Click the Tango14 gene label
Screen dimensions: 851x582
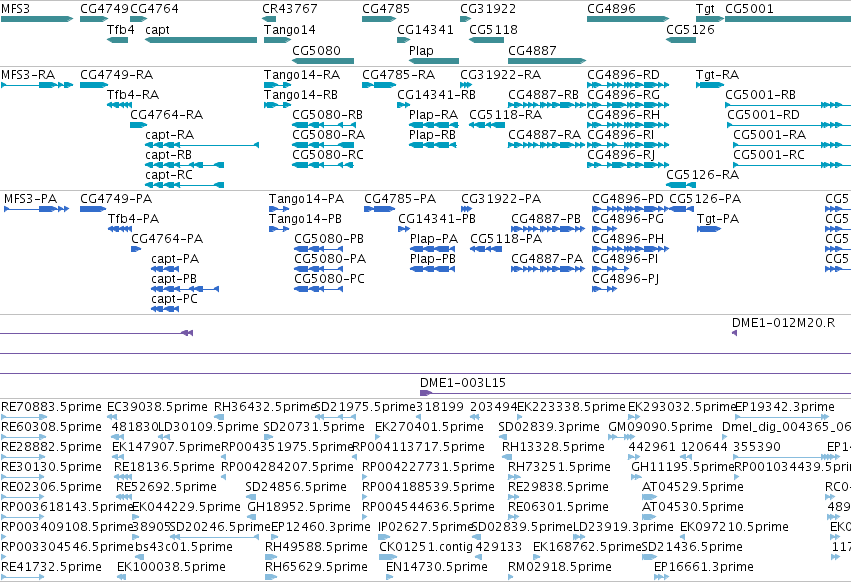coord(289,30)
